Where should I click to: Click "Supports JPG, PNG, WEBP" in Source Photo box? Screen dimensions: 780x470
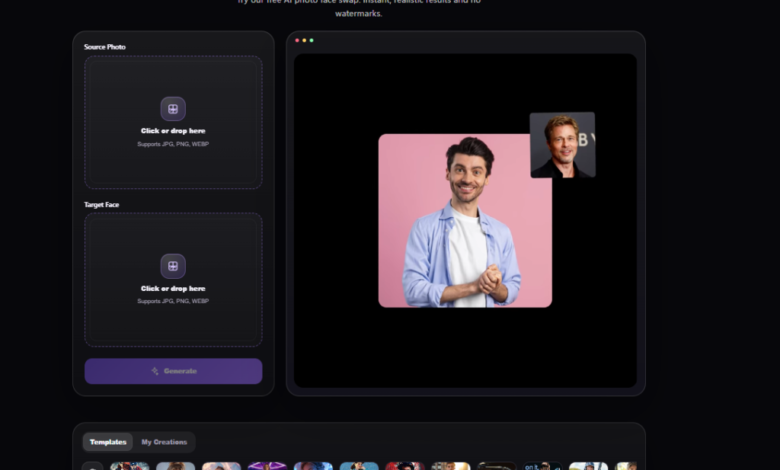pos(173,144)
